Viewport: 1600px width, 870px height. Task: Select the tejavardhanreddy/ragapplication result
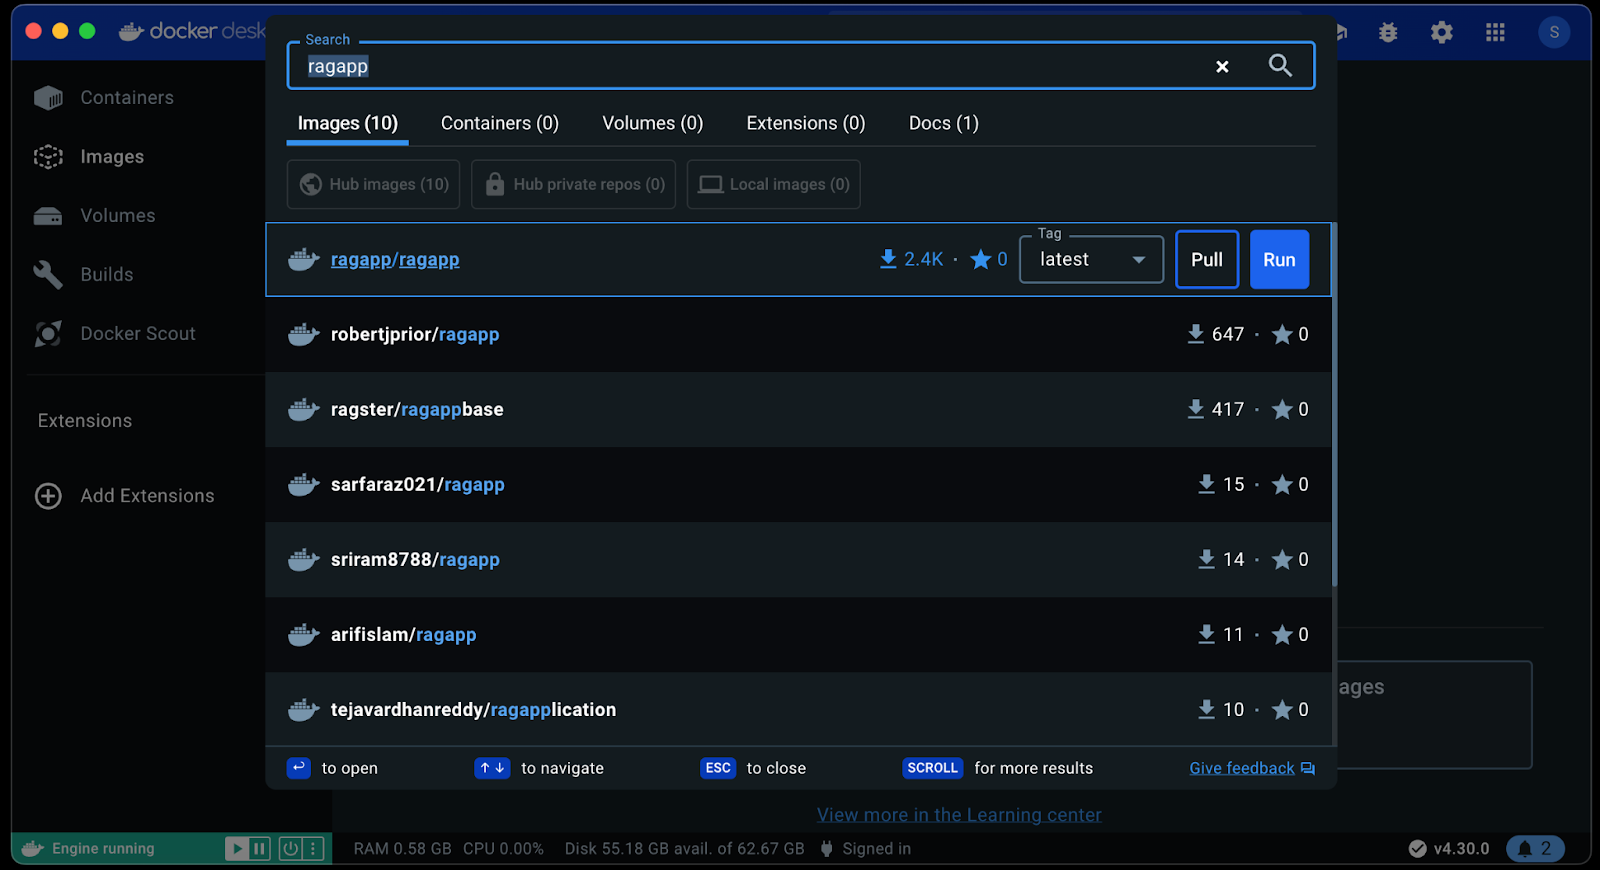pyautogui.click(x=798, y=710)
